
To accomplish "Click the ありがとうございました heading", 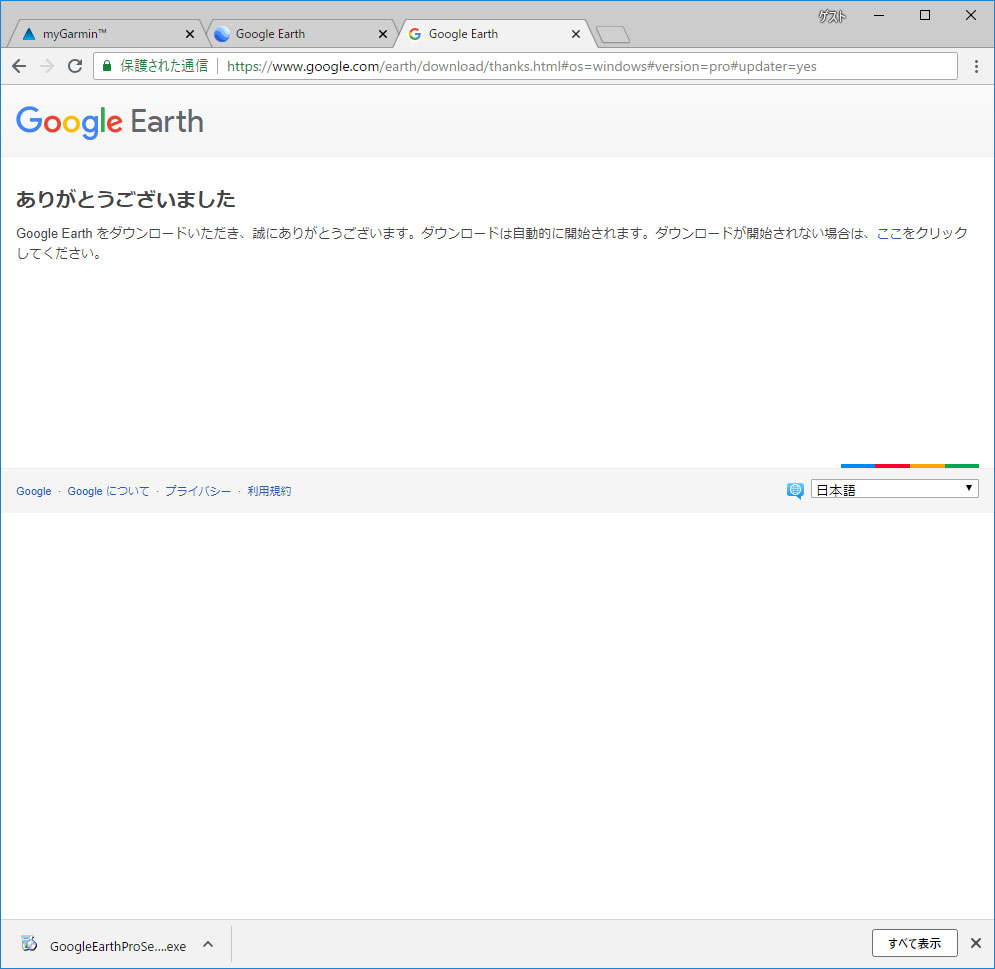I will coord(126,199).
